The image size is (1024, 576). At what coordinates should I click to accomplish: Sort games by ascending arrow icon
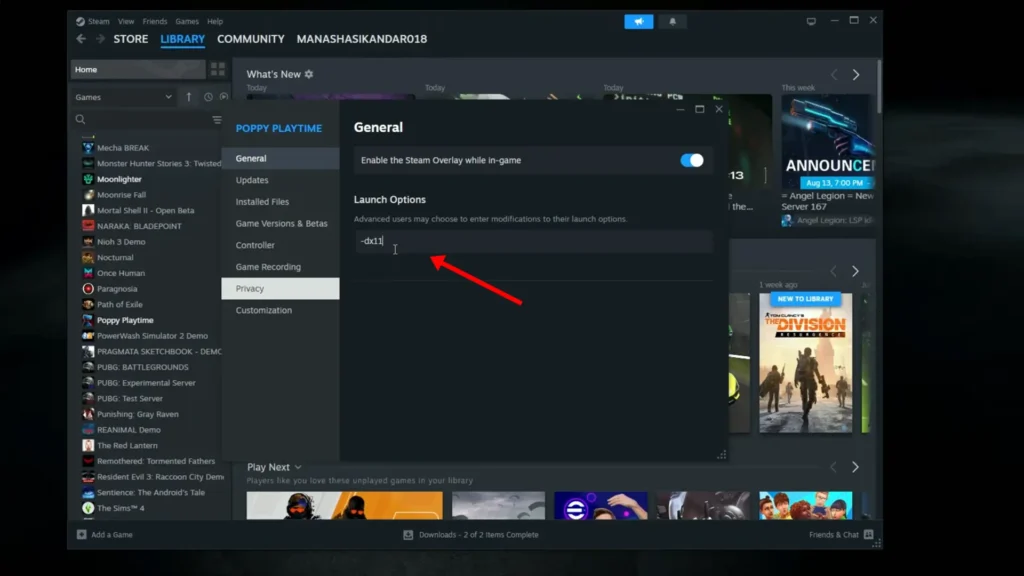[189, 97]
